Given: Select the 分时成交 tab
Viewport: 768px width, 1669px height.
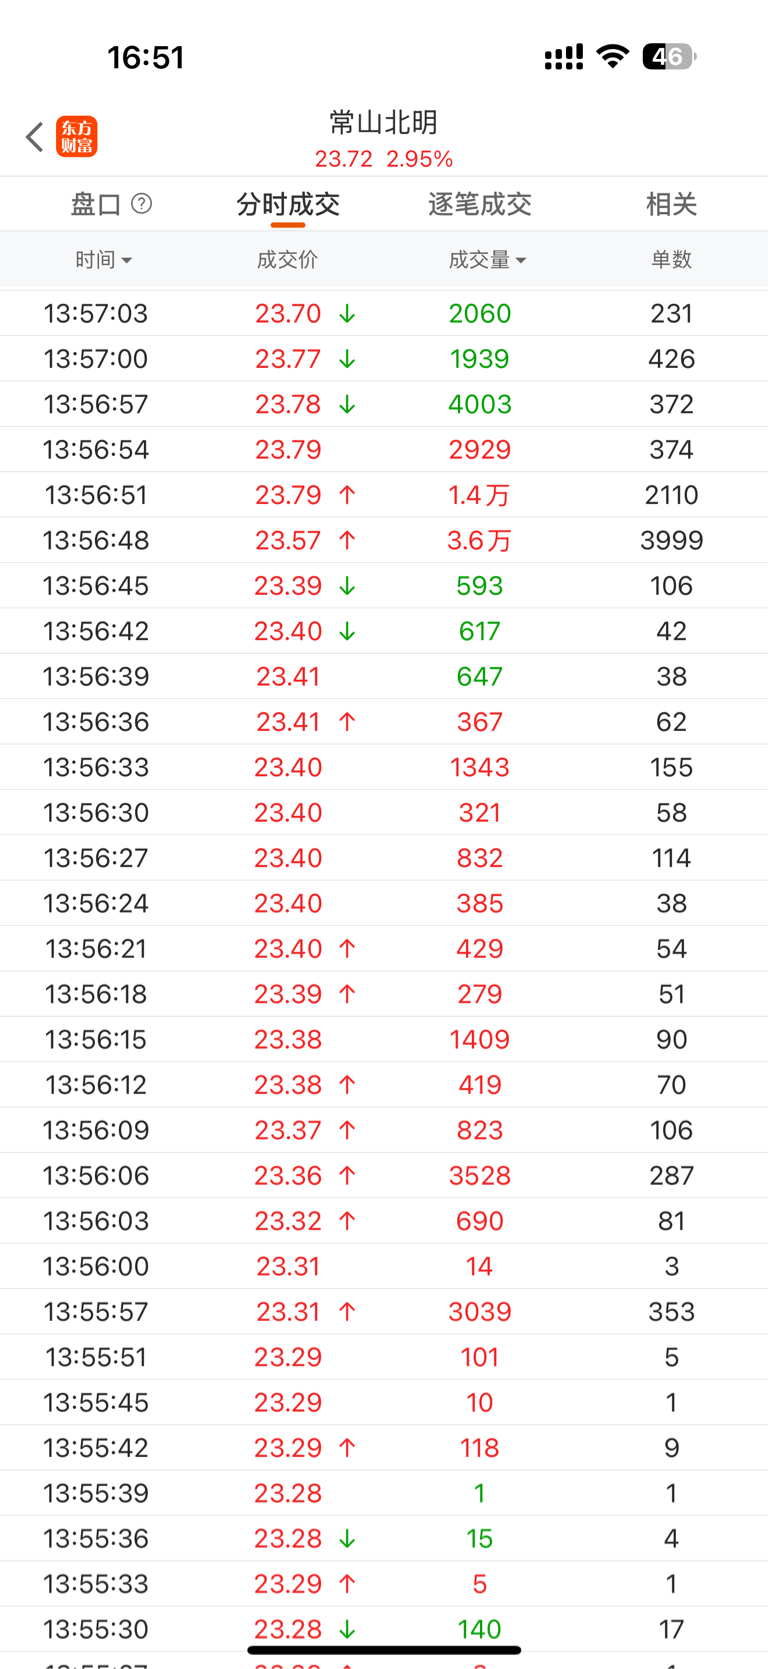Looking at the screenshot, I should click(288, 205).
